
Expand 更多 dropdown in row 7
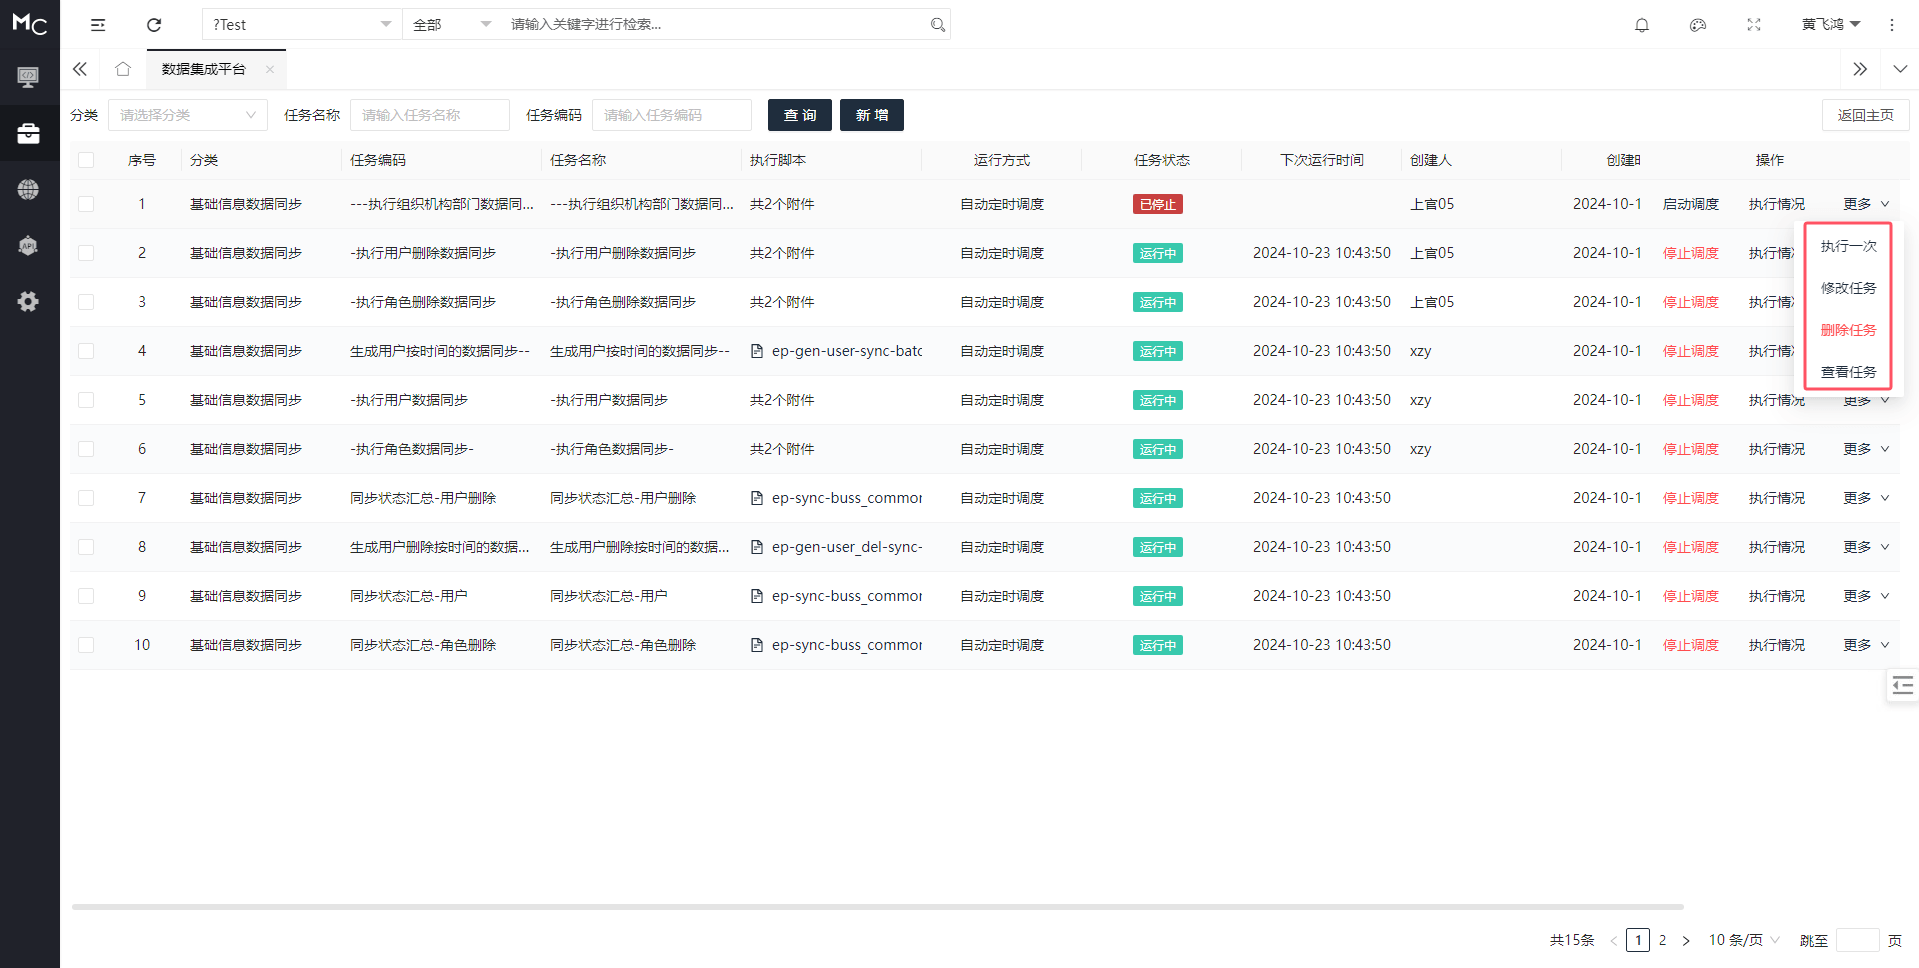[1865, 498]
